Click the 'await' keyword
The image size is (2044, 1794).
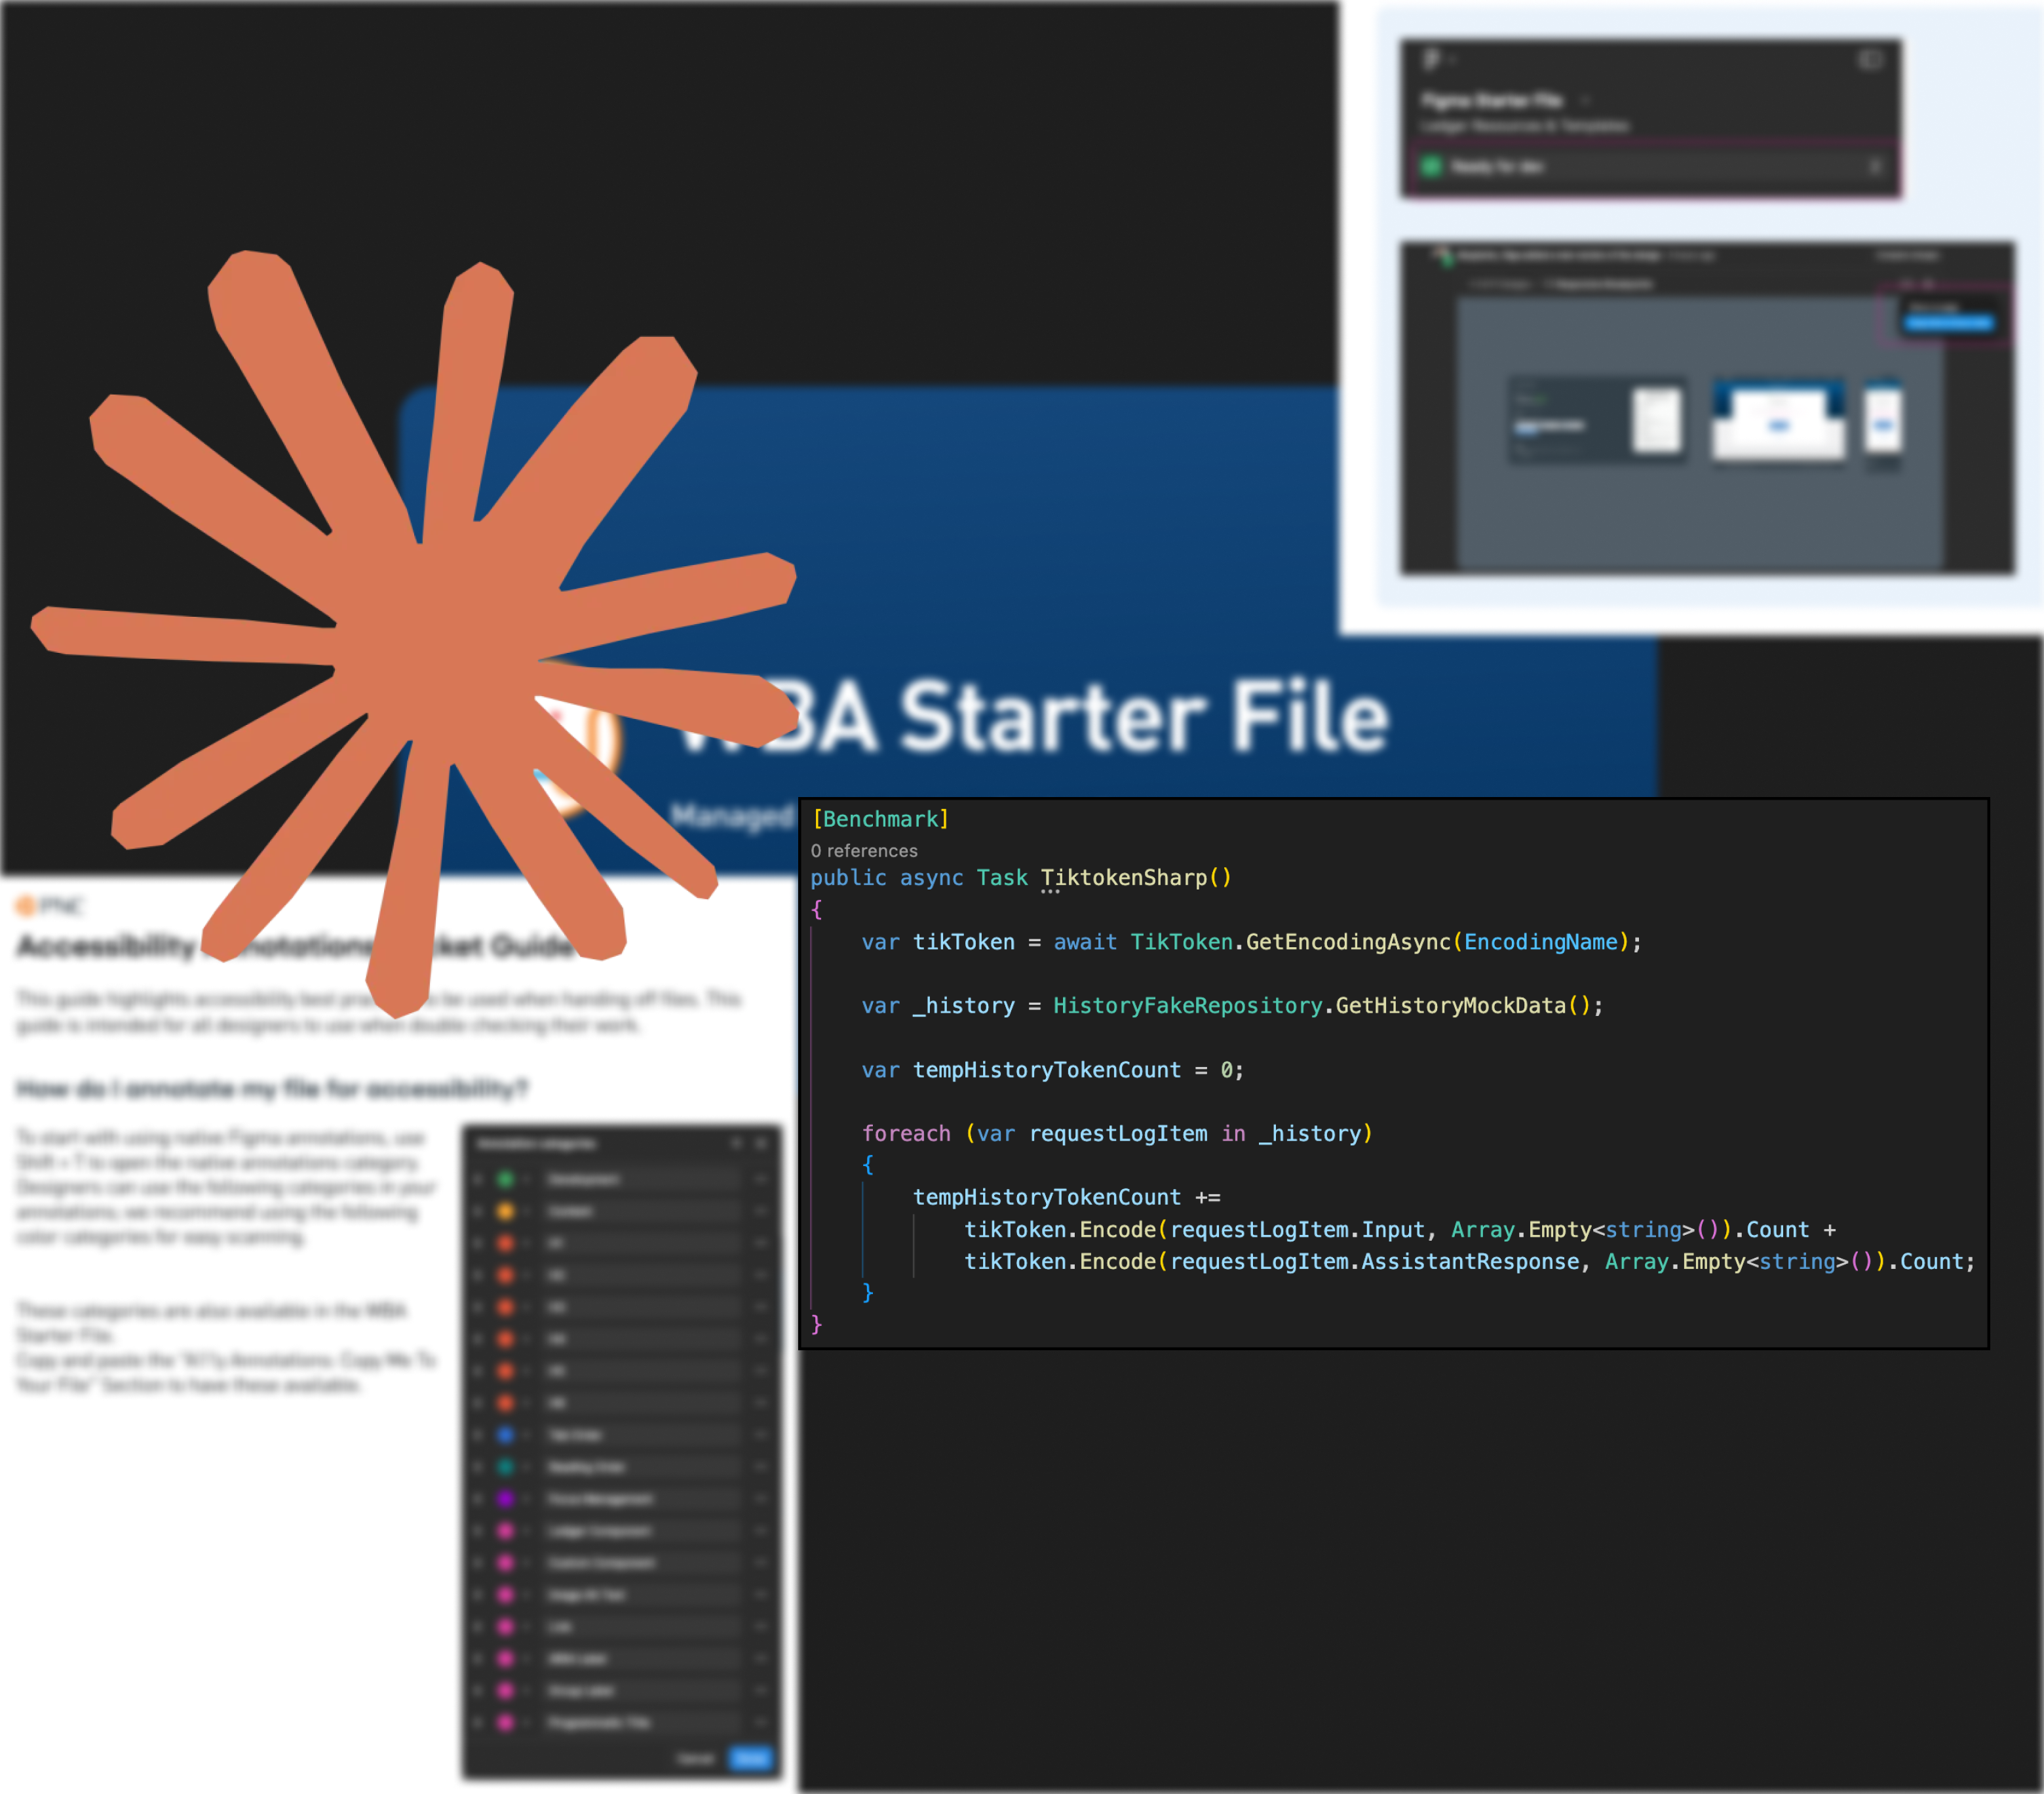[x=1085, y=941]
